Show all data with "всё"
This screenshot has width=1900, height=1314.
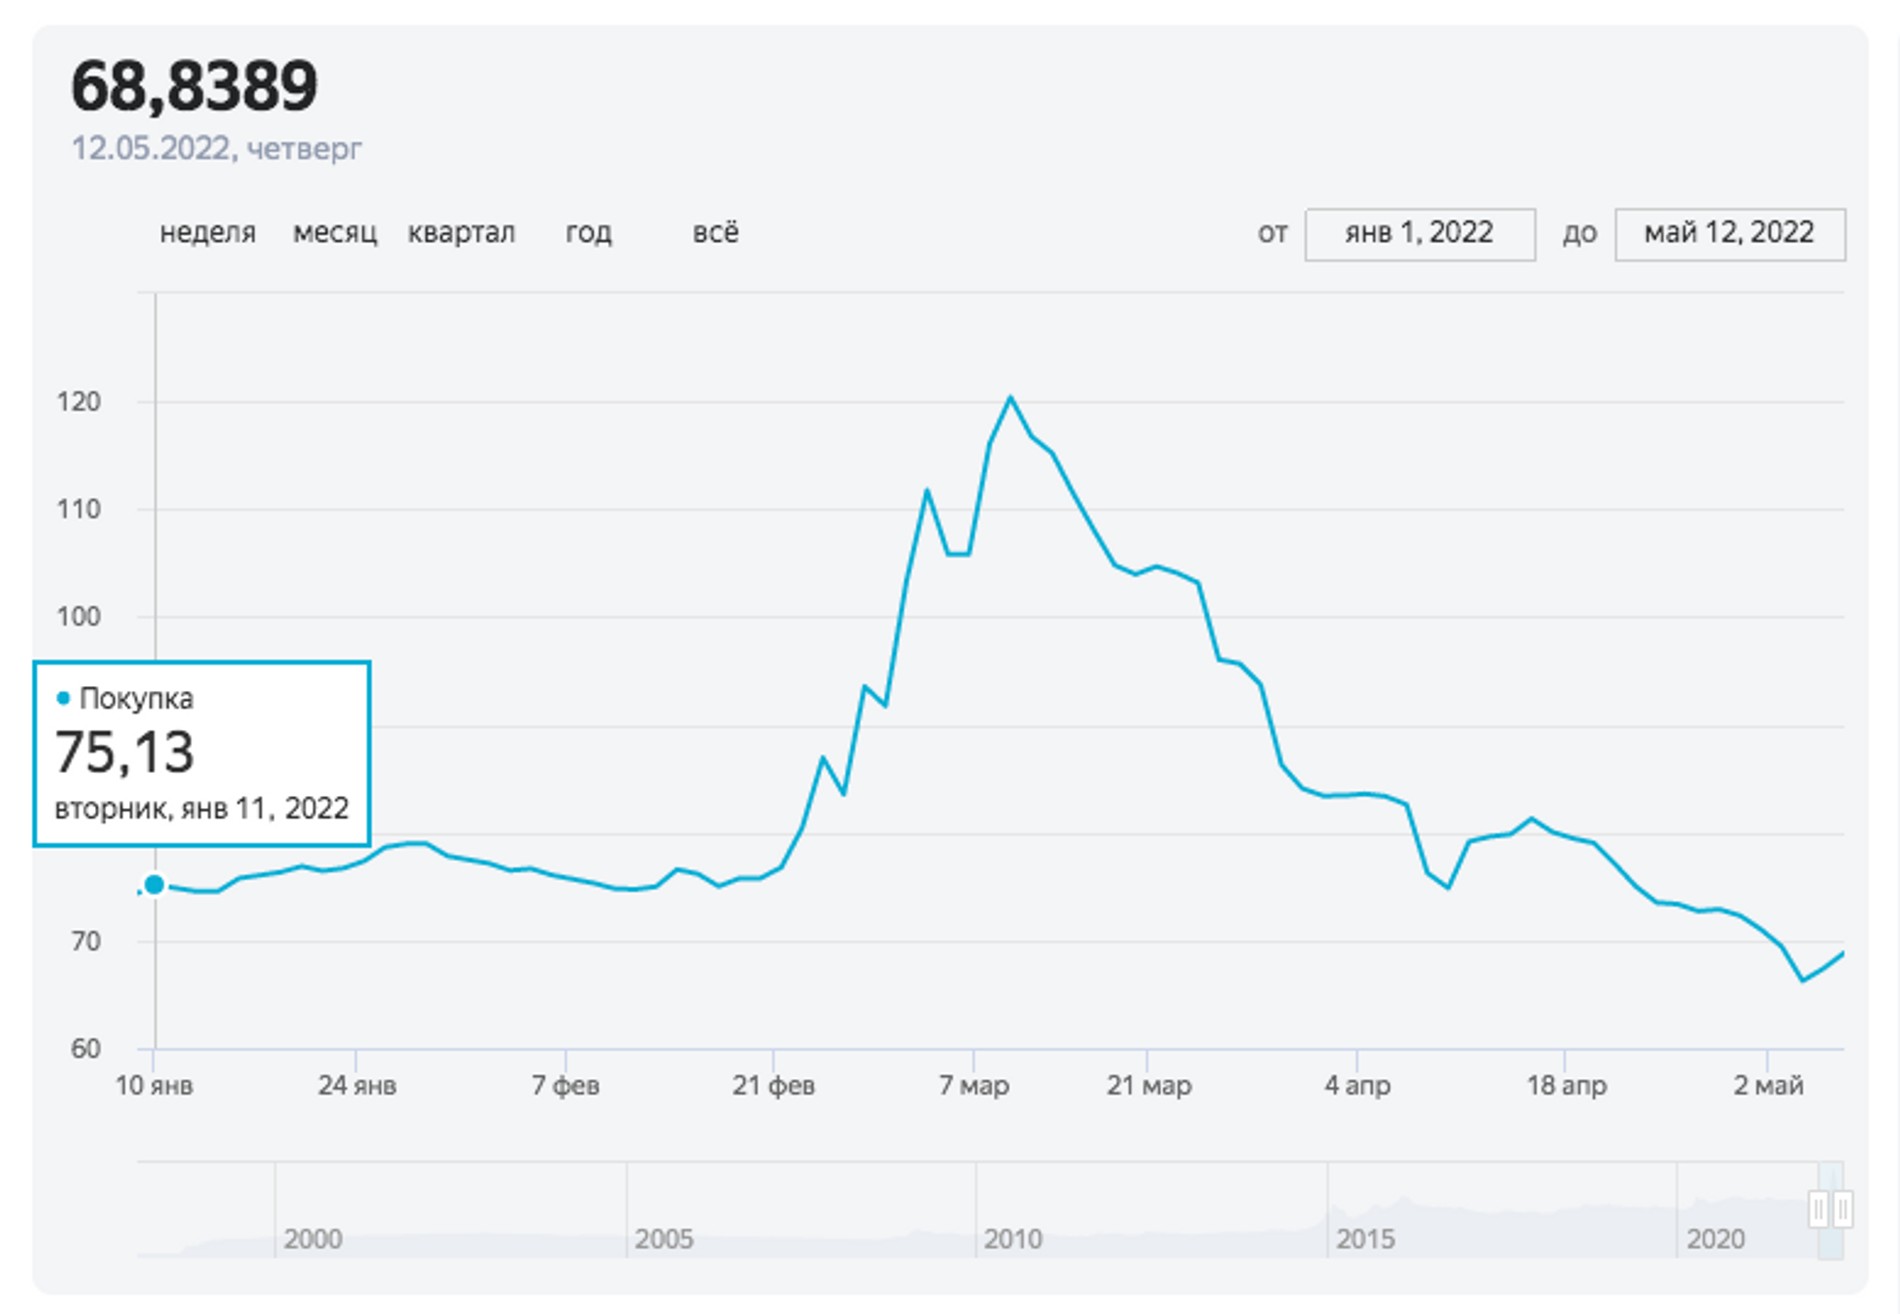tap(715, 233)
